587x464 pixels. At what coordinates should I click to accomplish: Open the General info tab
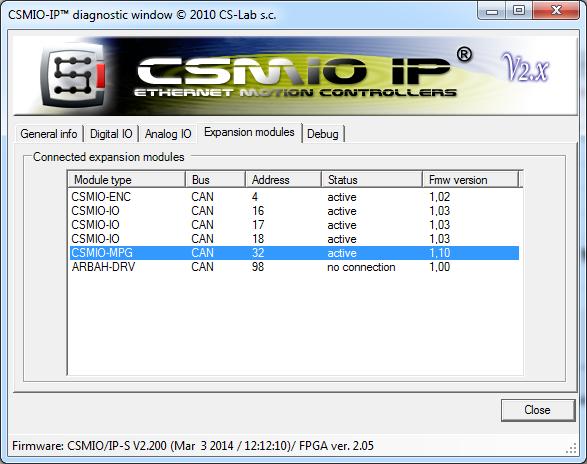(49, 134)
